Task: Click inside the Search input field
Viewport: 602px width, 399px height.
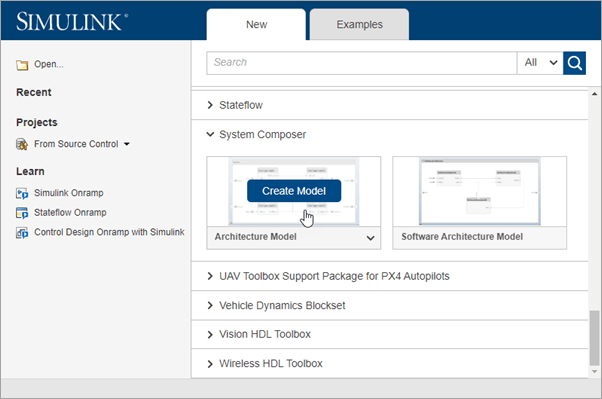Action: [361, 63]
